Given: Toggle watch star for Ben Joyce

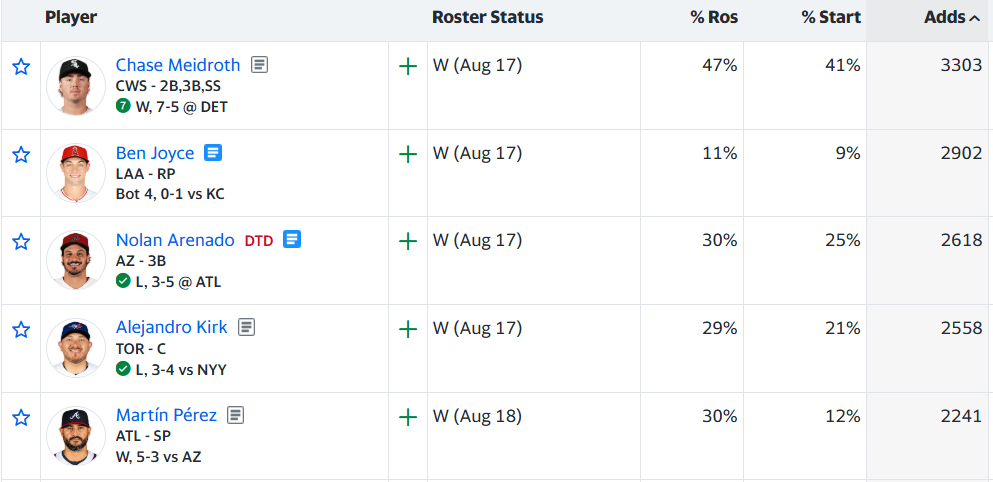Looking at the screenshot, I should [x=21, y=154].
